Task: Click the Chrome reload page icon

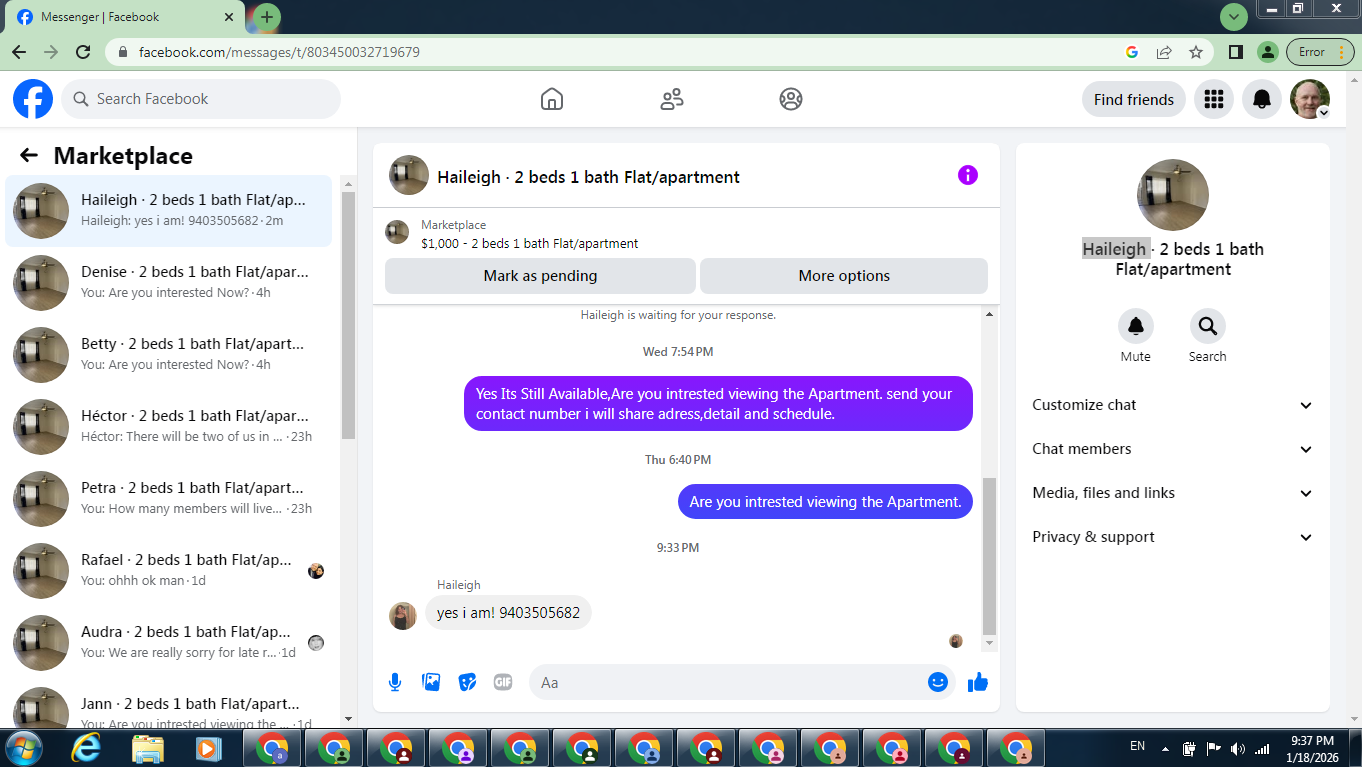Action: coord(84,52)
